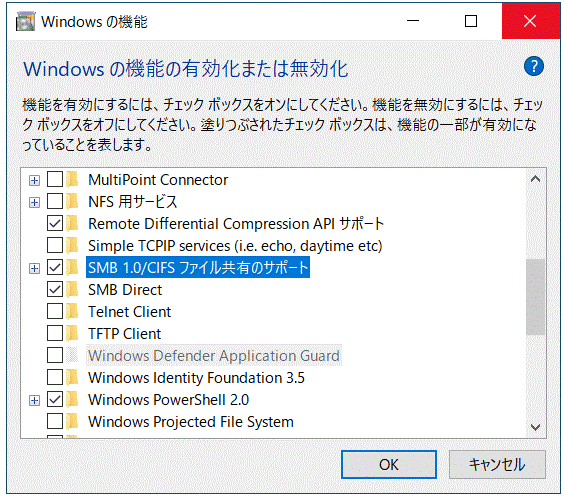Select Remote Differential Compression API サポート text
Screen dimensions: 566x497
(236, 223)
